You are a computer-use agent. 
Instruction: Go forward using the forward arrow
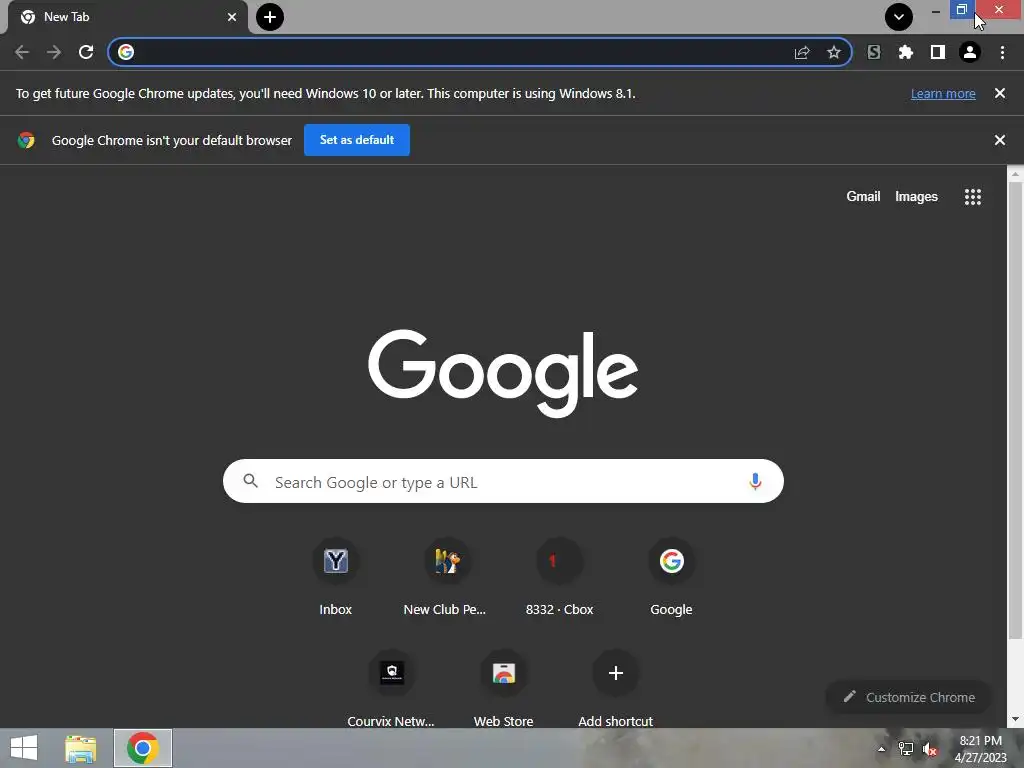coord(54,52)
